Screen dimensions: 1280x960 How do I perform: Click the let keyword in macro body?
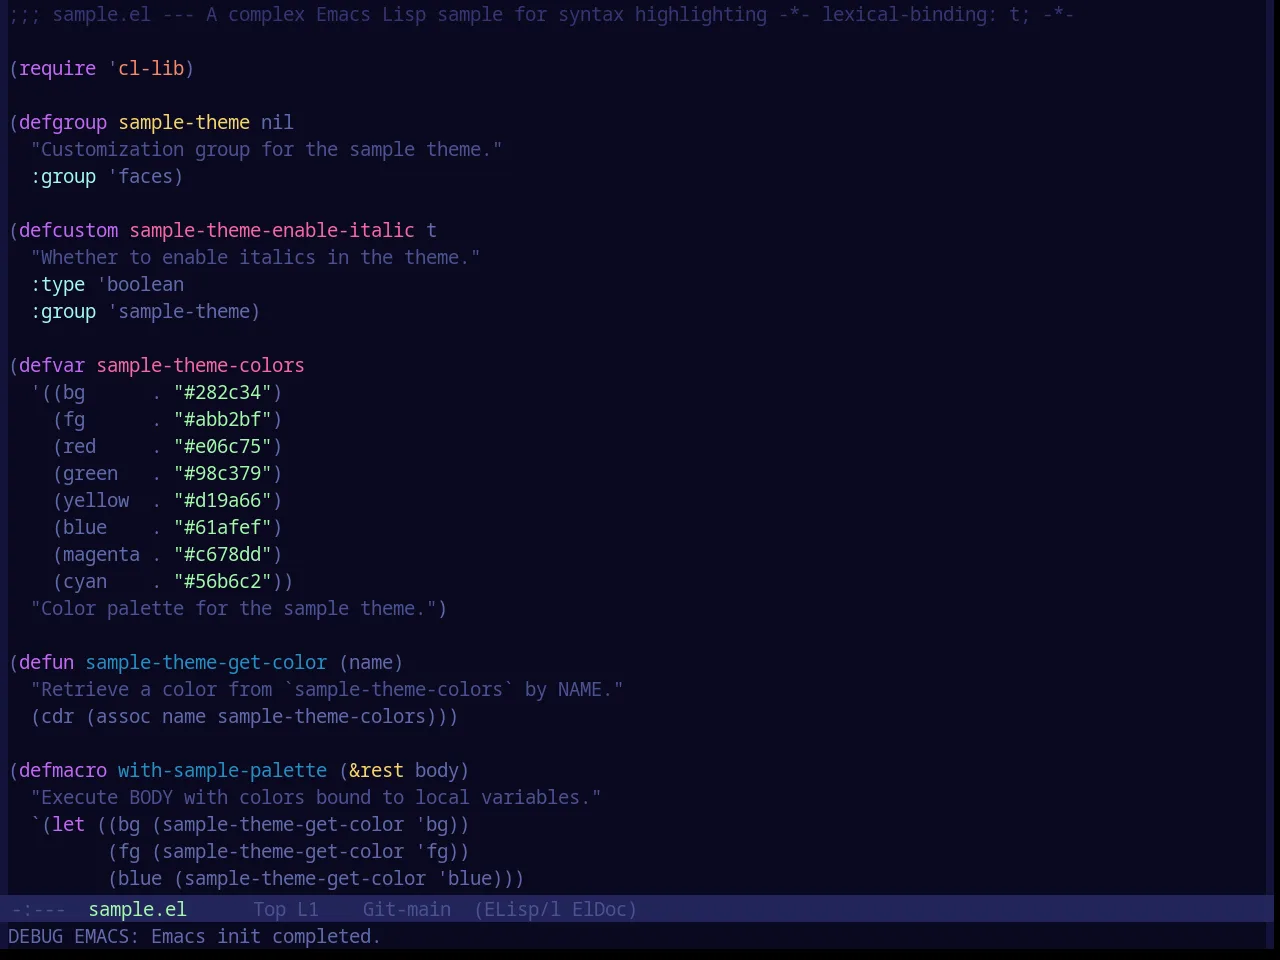(x=68, y=824)
